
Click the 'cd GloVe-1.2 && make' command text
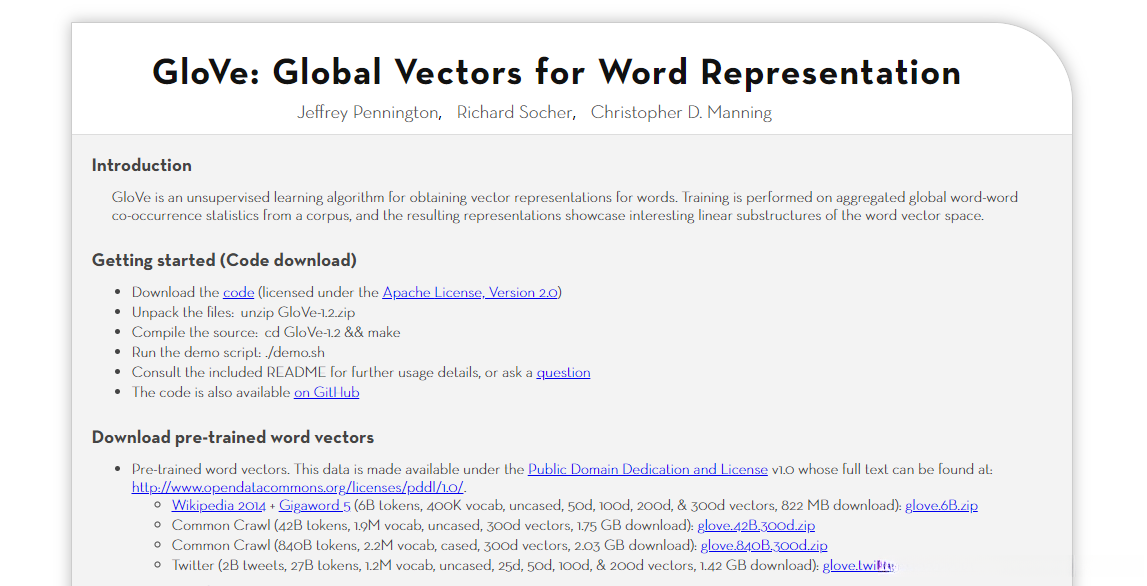(332, 332)
